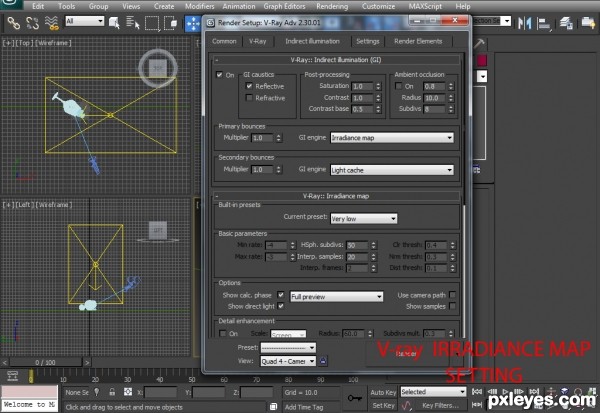600x413 pixels.
Task: Open the Preset dropdown at dialog bottom
Action: (288, 348)
